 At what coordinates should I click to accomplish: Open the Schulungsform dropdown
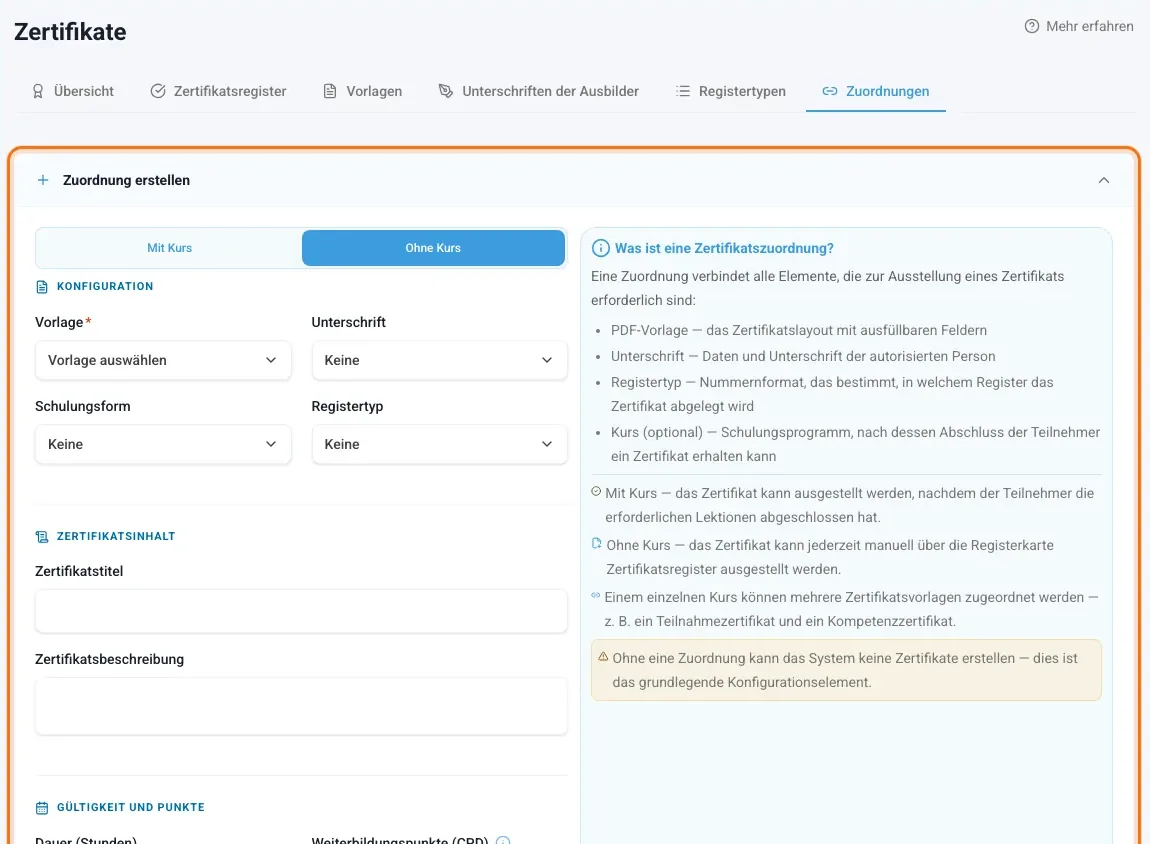pyautogui.click(x=163, y=444)
